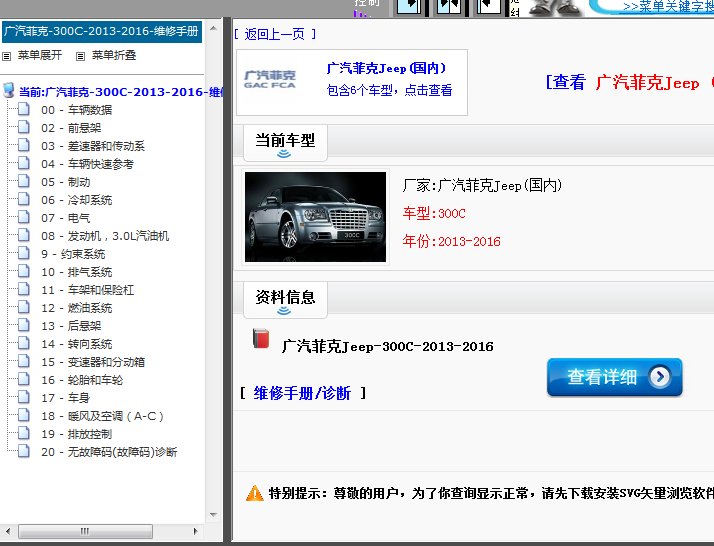714x546 pixels.
Task: Click the page icon beside 02 - 前悬架
Action: pyautogui.click(x=24, y=127)
